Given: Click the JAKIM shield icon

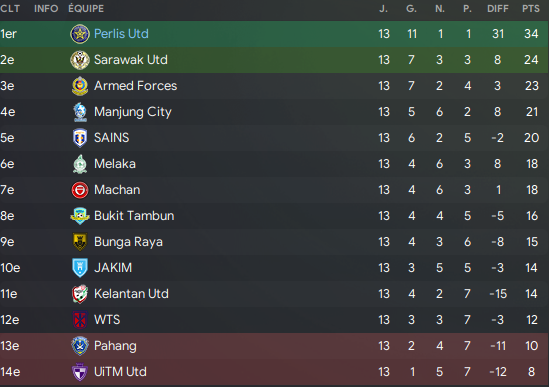Looking at the screenshot, I should [x=80, y=268].
